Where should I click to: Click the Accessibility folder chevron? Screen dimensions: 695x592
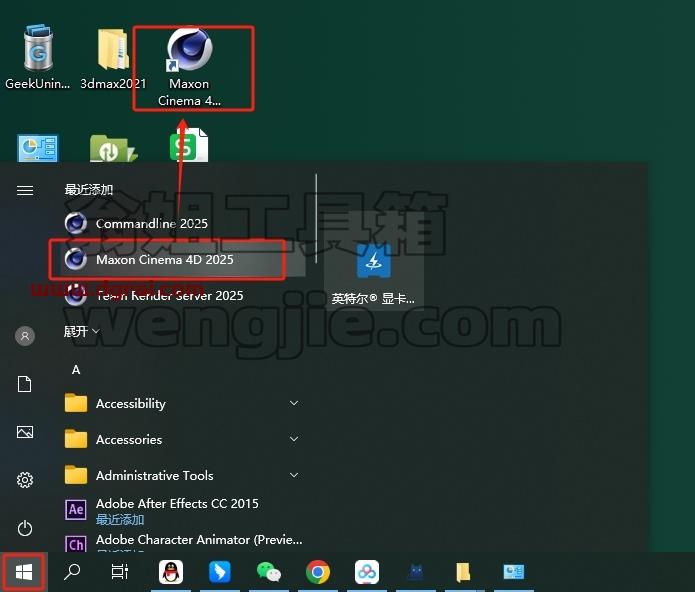294,403
